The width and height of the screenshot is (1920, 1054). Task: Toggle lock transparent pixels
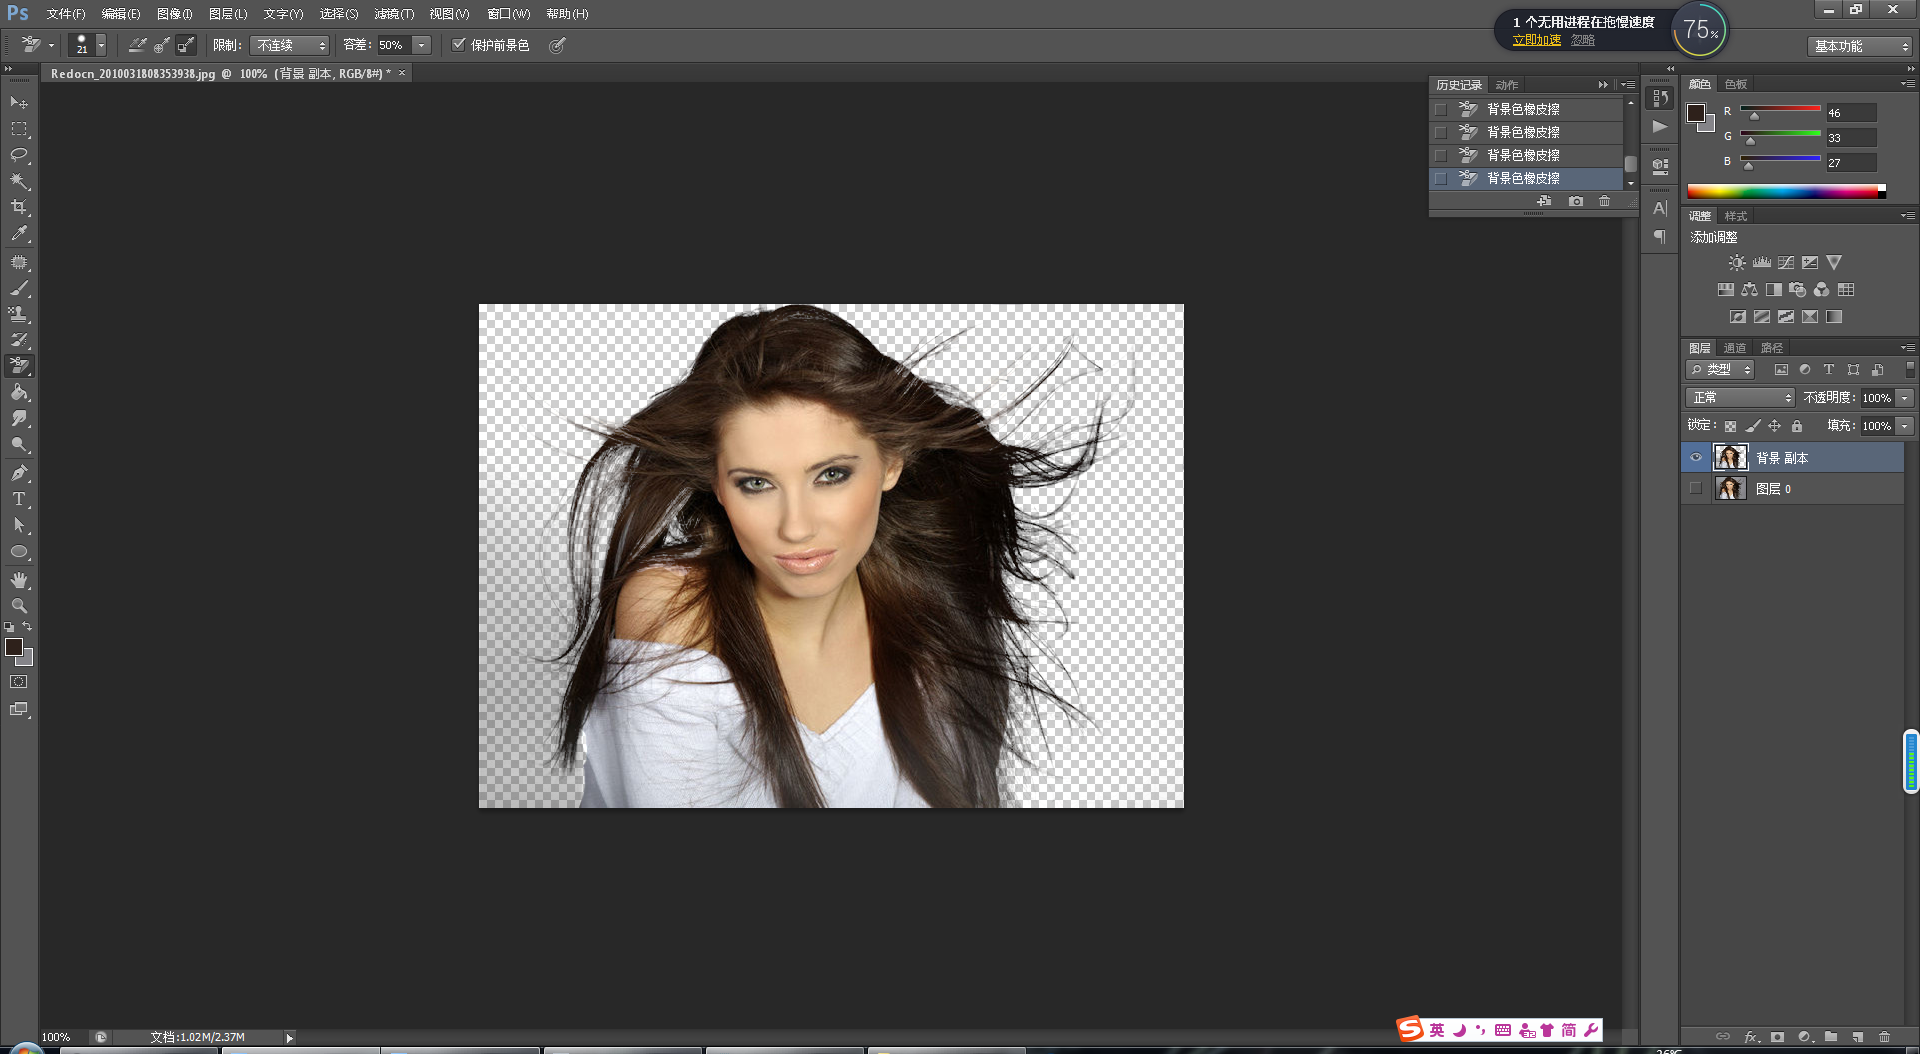1730,426
